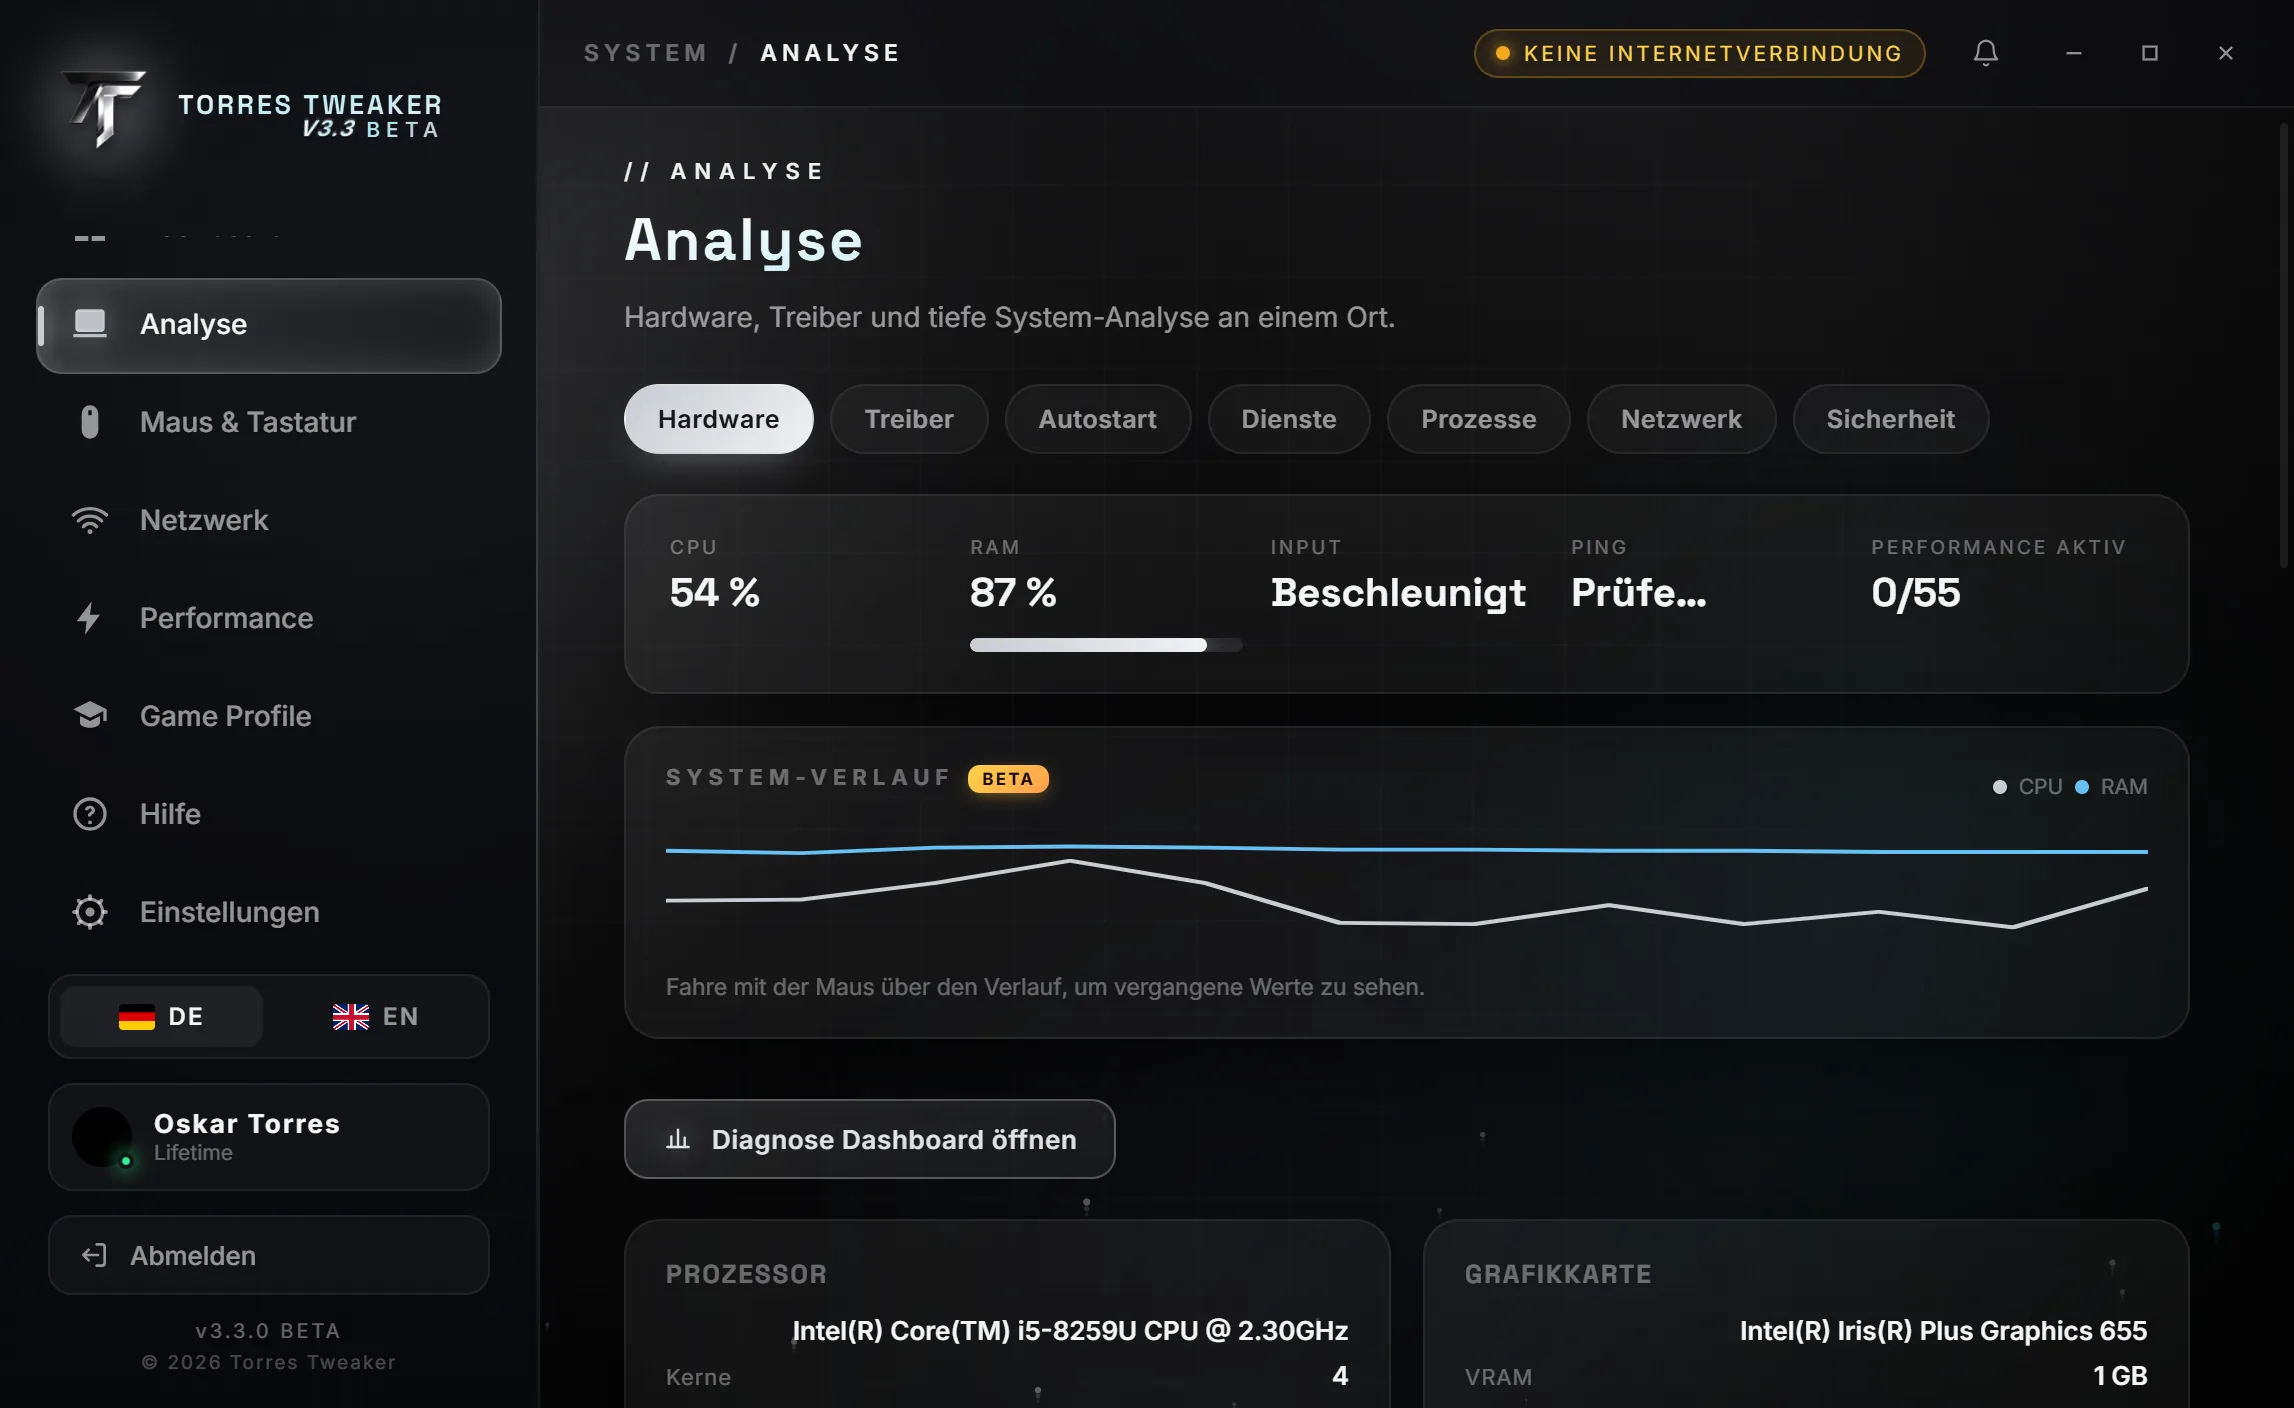The width and height of the screenshot is (2294, 1408).
Task: Open the Sicherheit tab
Action: pyautogui.click(x=1890, y=419)
